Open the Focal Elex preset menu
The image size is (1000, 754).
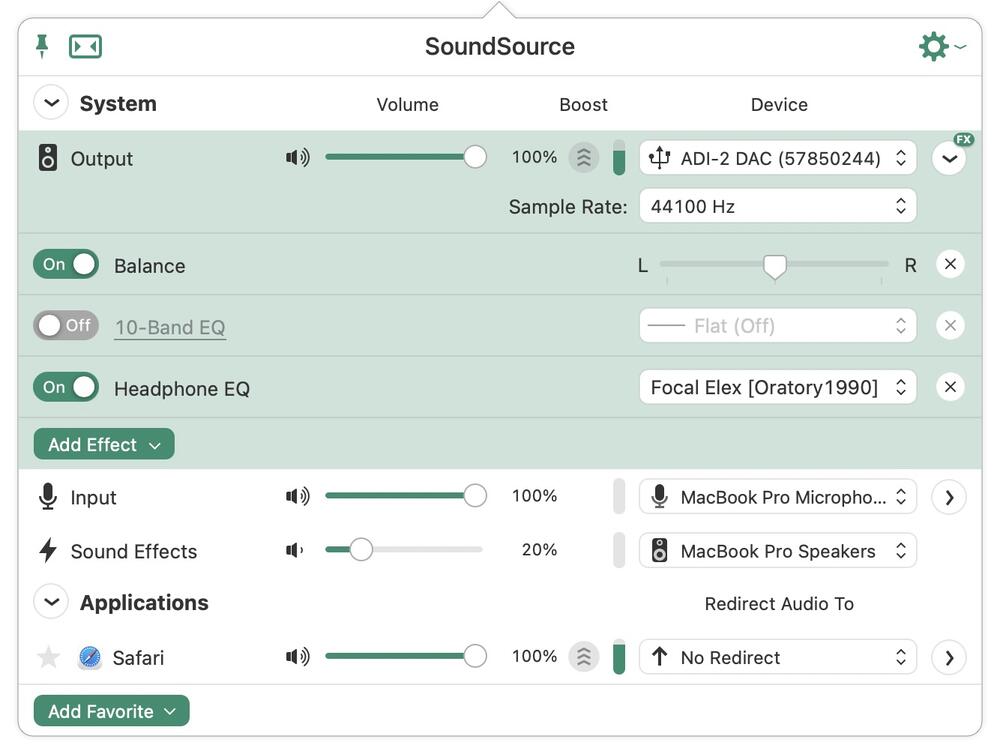777,387
